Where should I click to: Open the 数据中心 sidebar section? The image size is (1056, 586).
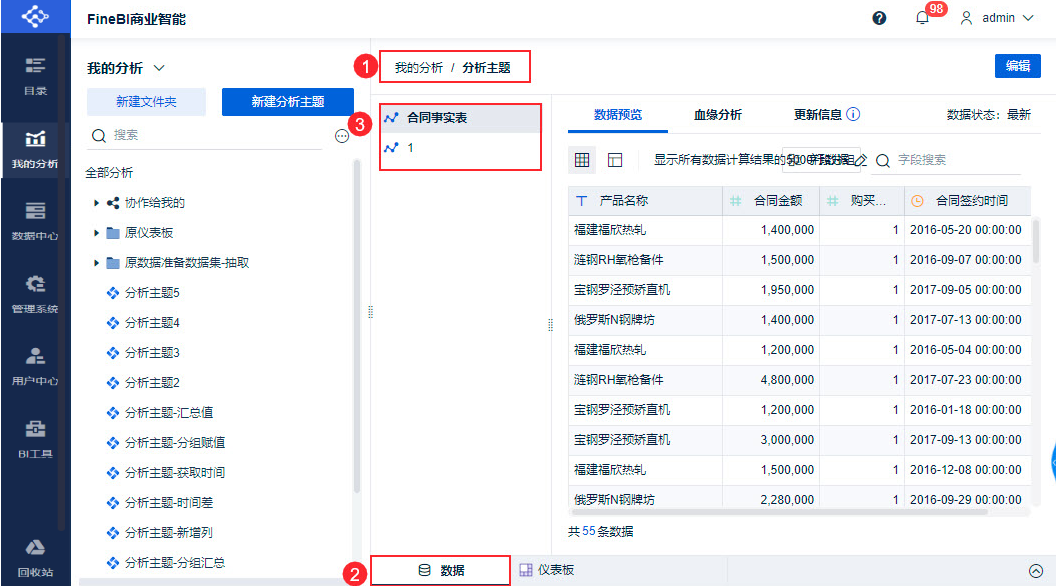pyautogui.click(x=35, y=222)
